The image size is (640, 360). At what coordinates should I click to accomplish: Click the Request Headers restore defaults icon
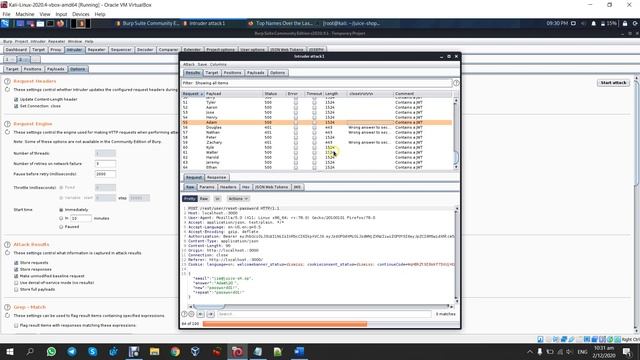(7, 89)
